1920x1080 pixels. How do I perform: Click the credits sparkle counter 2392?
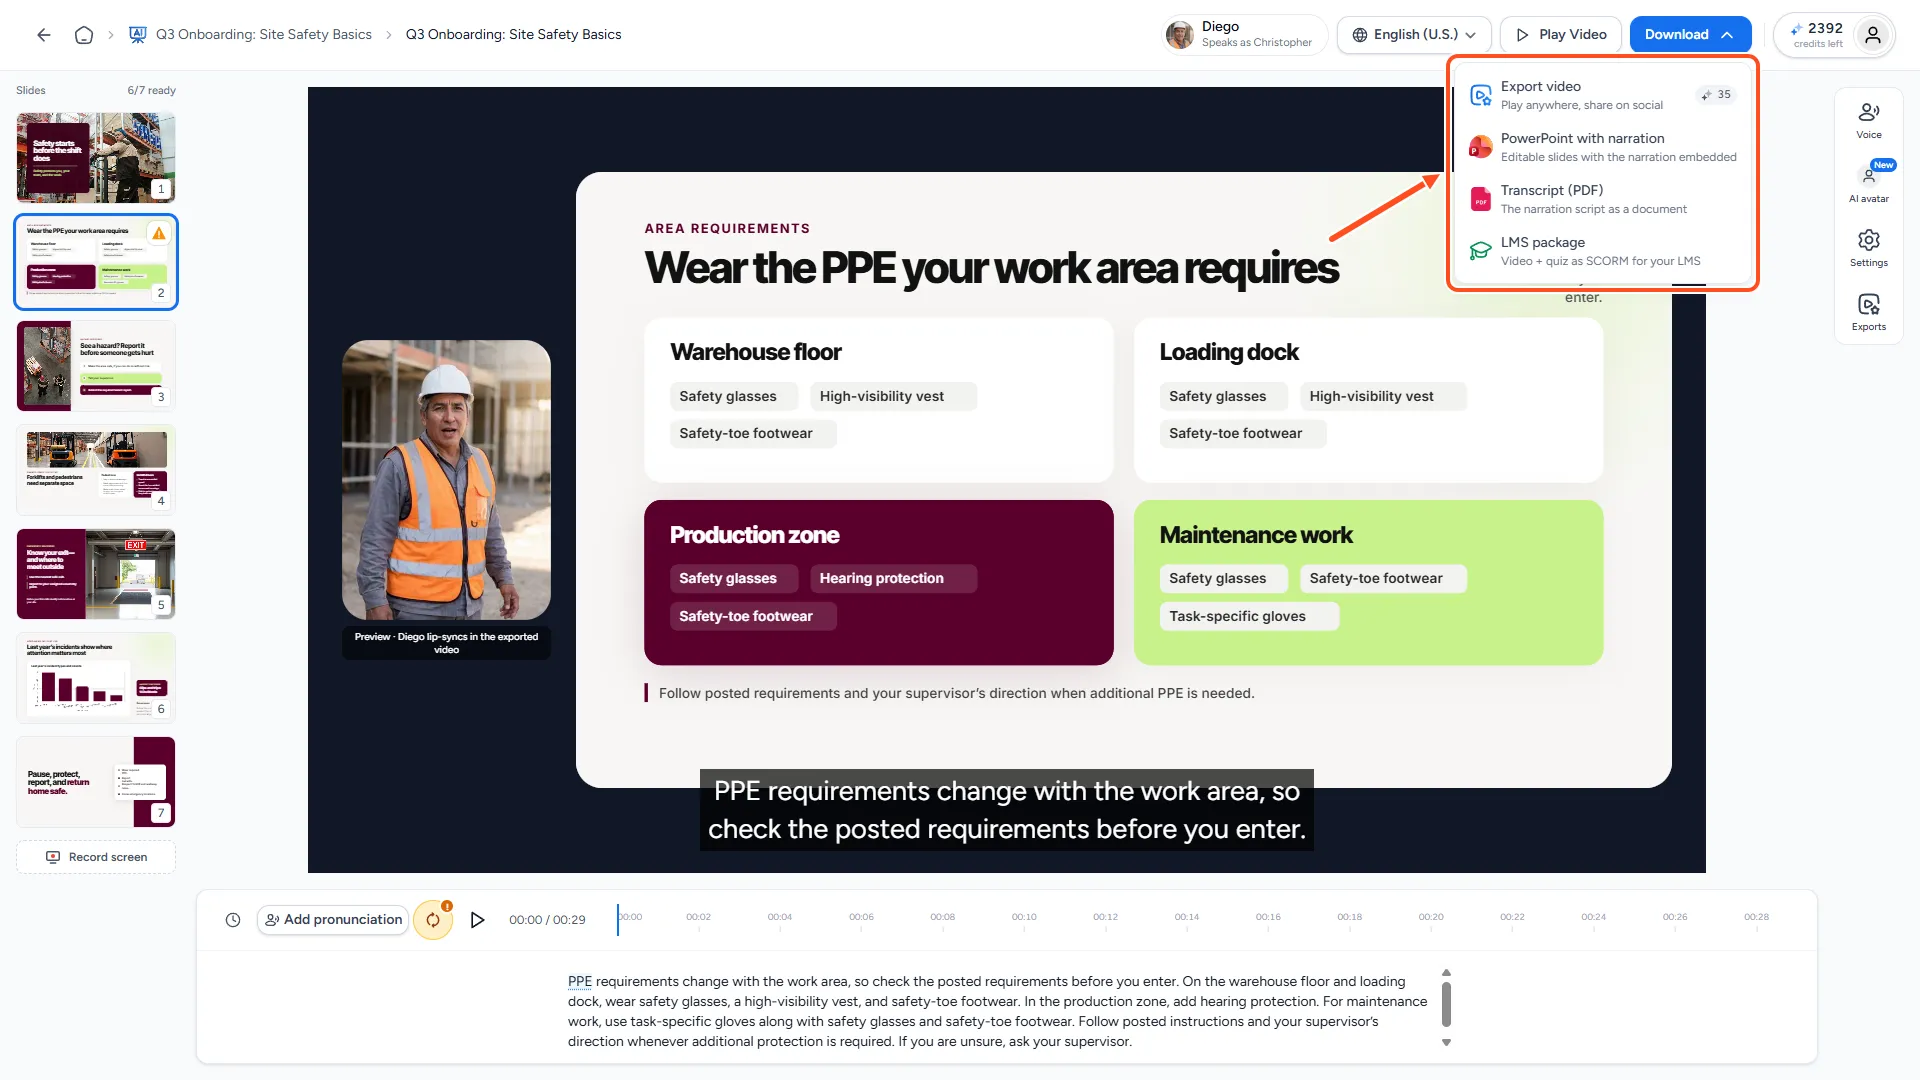pos(1817,35)
